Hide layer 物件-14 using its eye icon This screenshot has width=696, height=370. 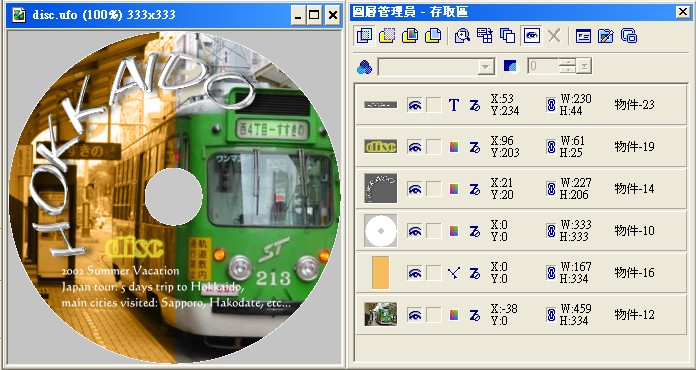coord(415,189)
